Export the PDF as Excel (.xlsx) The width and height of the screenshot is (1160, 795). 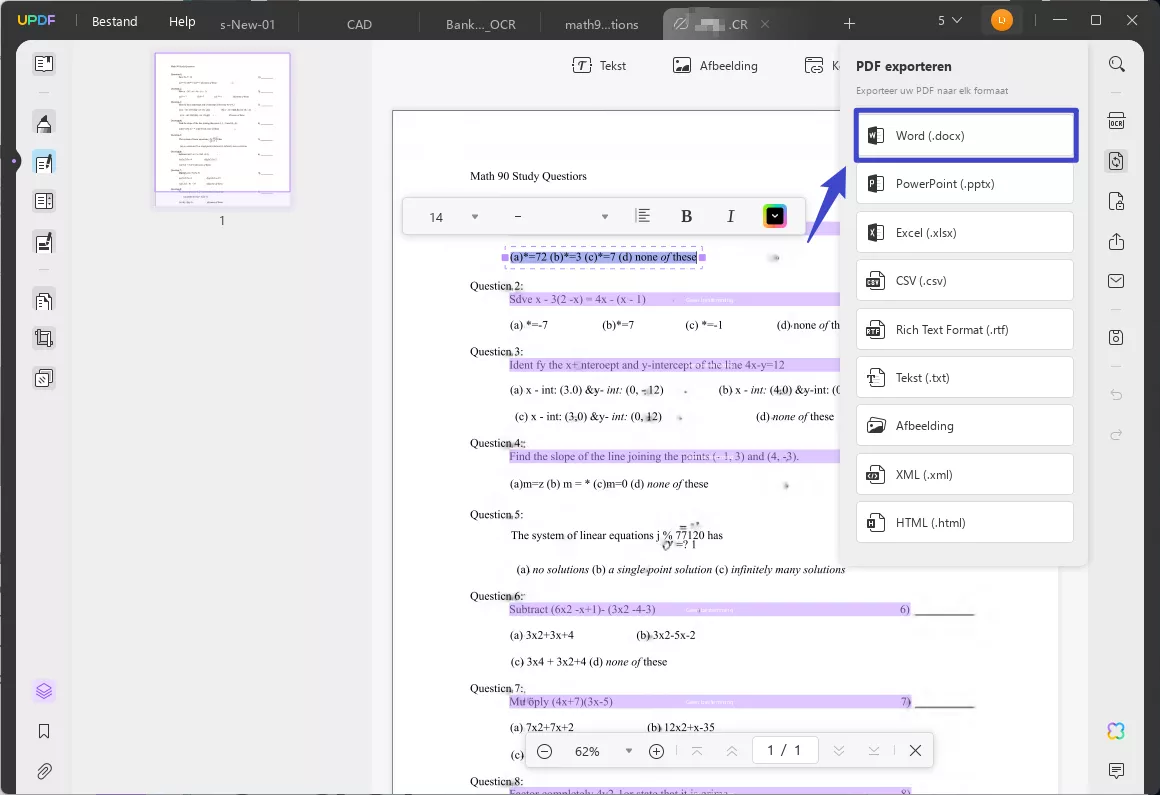tap(964, 232)
